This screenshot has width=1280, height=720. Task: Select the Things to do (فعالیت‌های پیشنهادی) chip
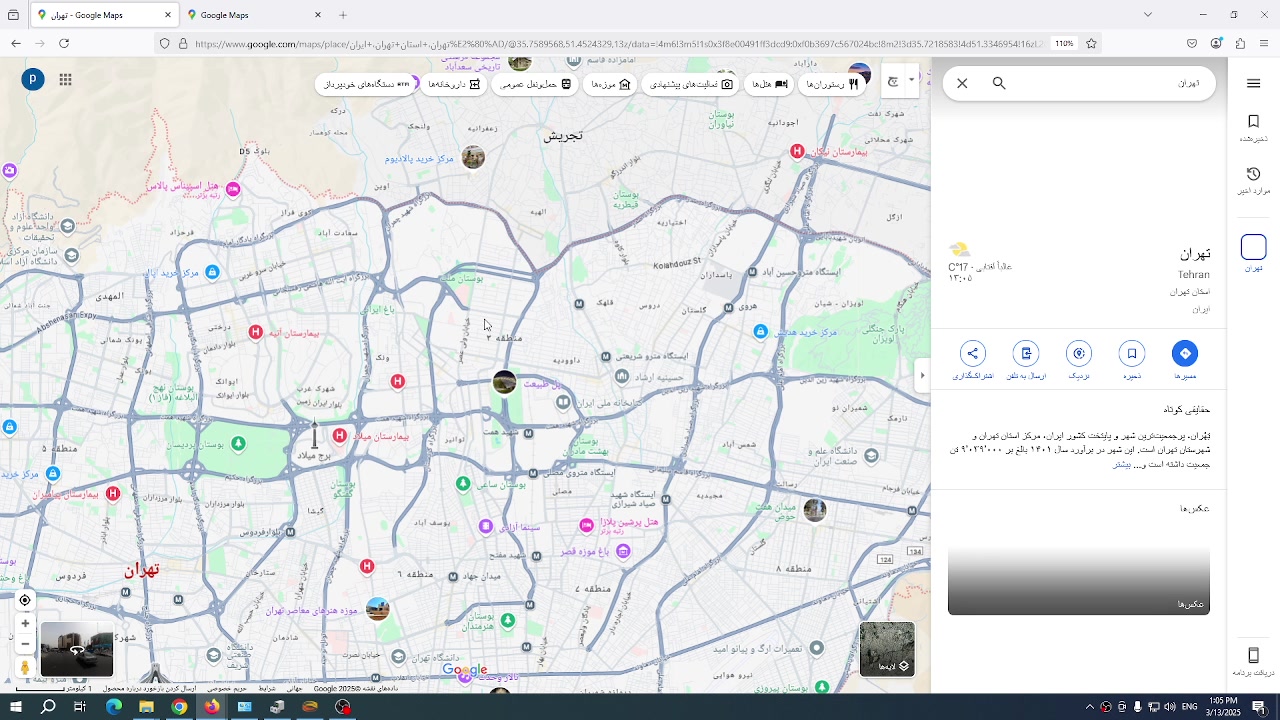tap(692, 84)
